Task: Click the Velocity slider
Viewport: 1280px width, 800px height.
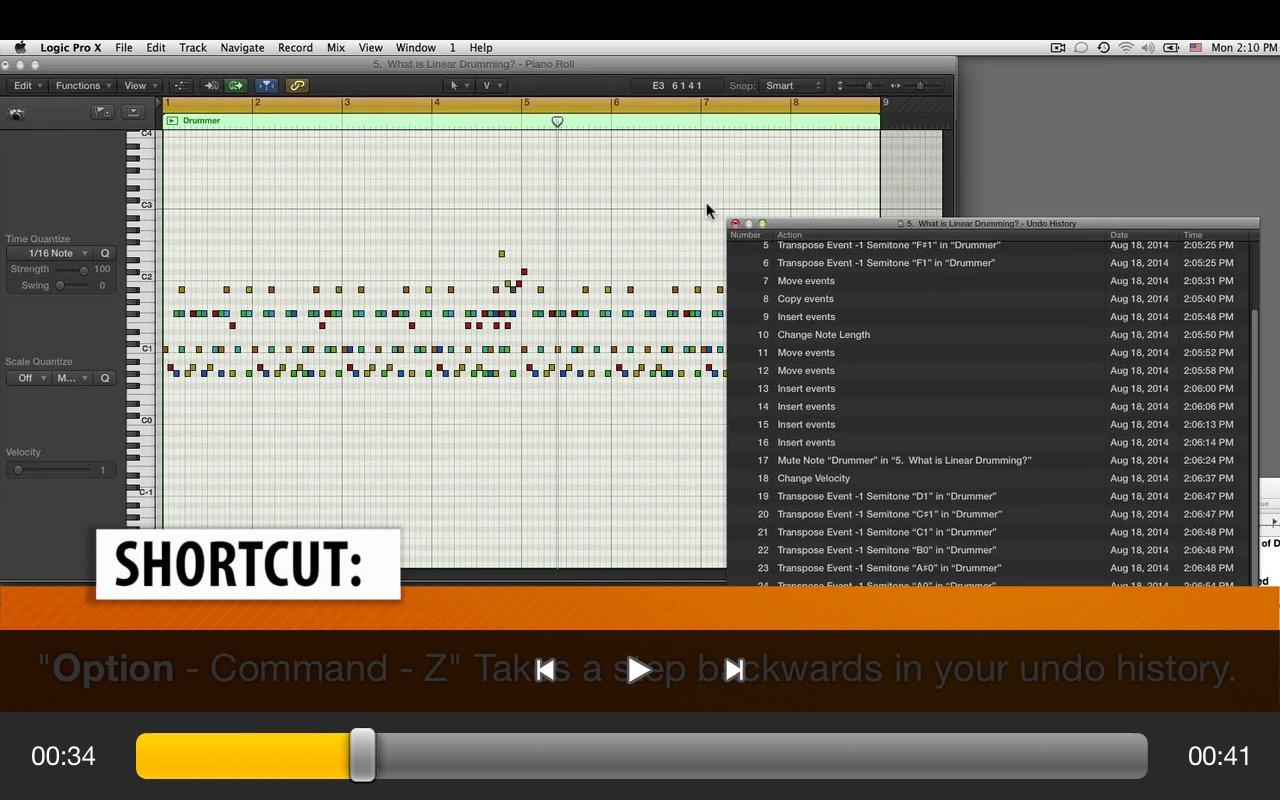Action: point(52,470)
